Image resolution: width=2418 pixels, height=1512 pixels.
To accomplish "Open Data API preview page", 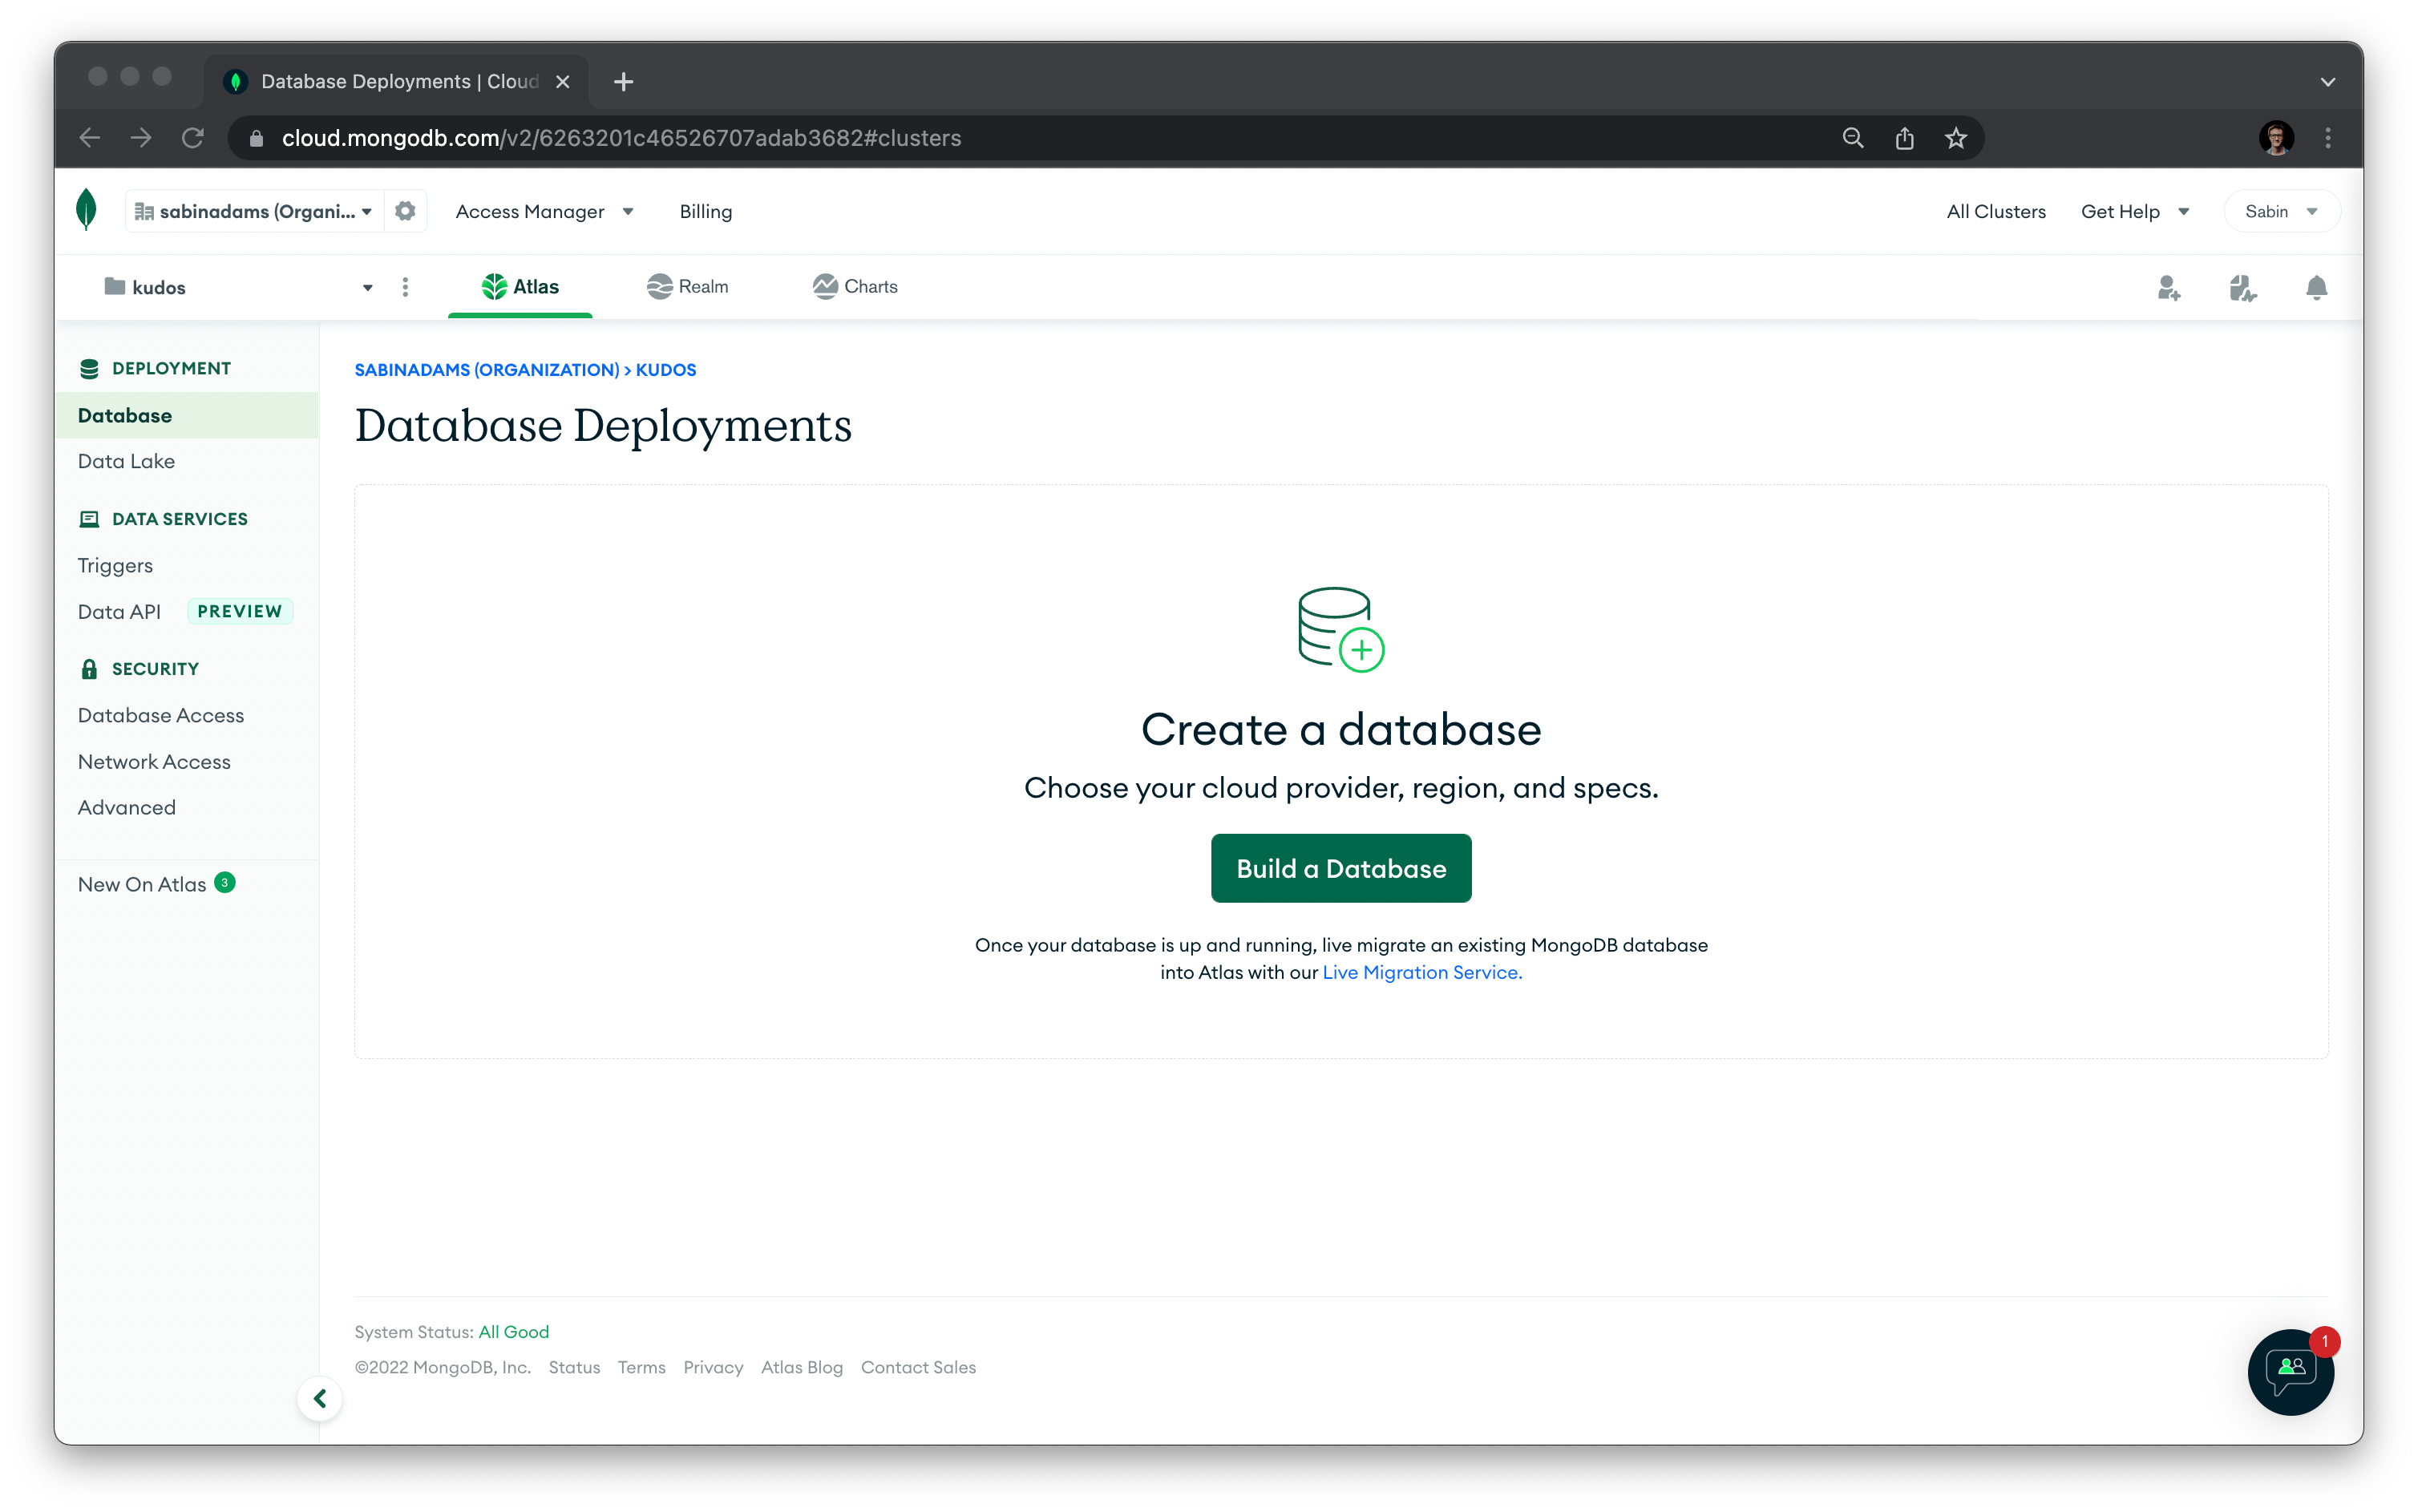I will pos(119,611).
